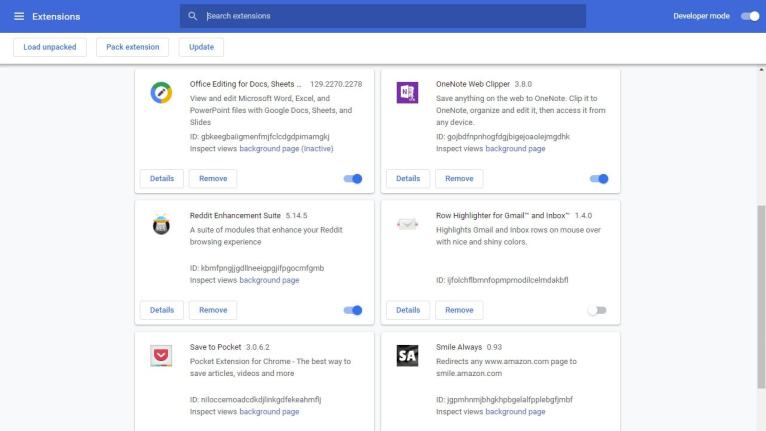Click Pack extension button
The width and height of the screenshot is (766, 431).
point(132,47)
